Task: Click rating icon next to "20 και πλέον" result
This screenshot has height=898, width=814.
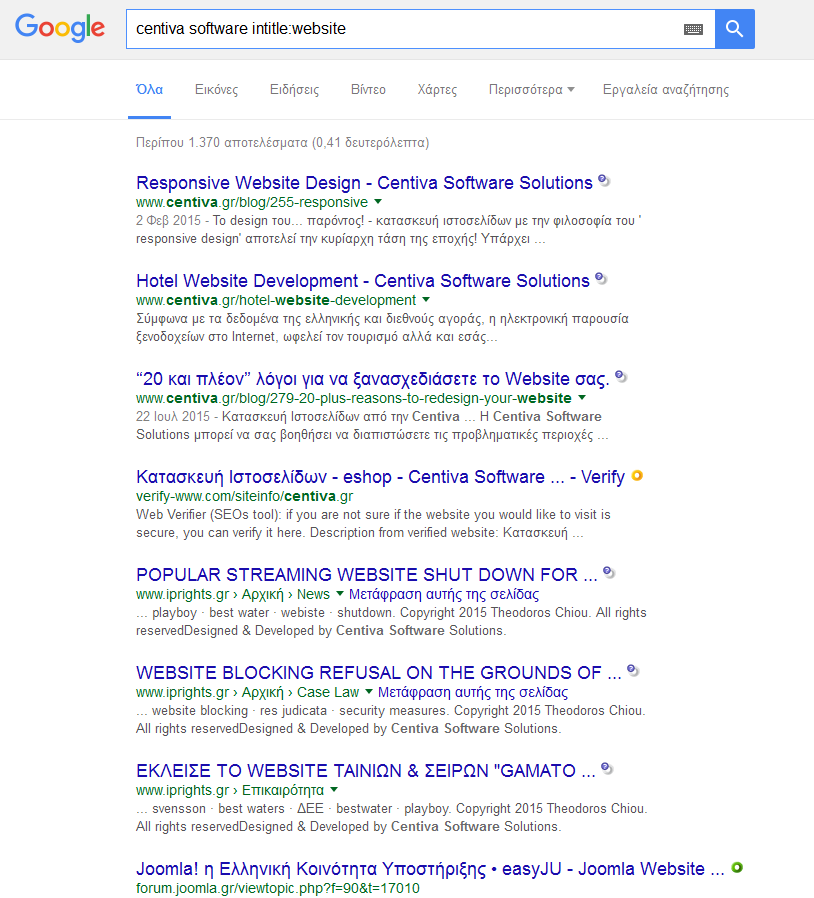Action: 621,377
